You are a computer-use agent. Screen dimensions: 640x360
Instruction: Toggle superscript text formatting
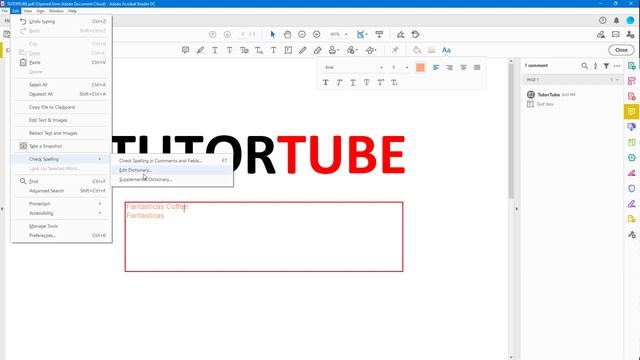coord(380,82)
